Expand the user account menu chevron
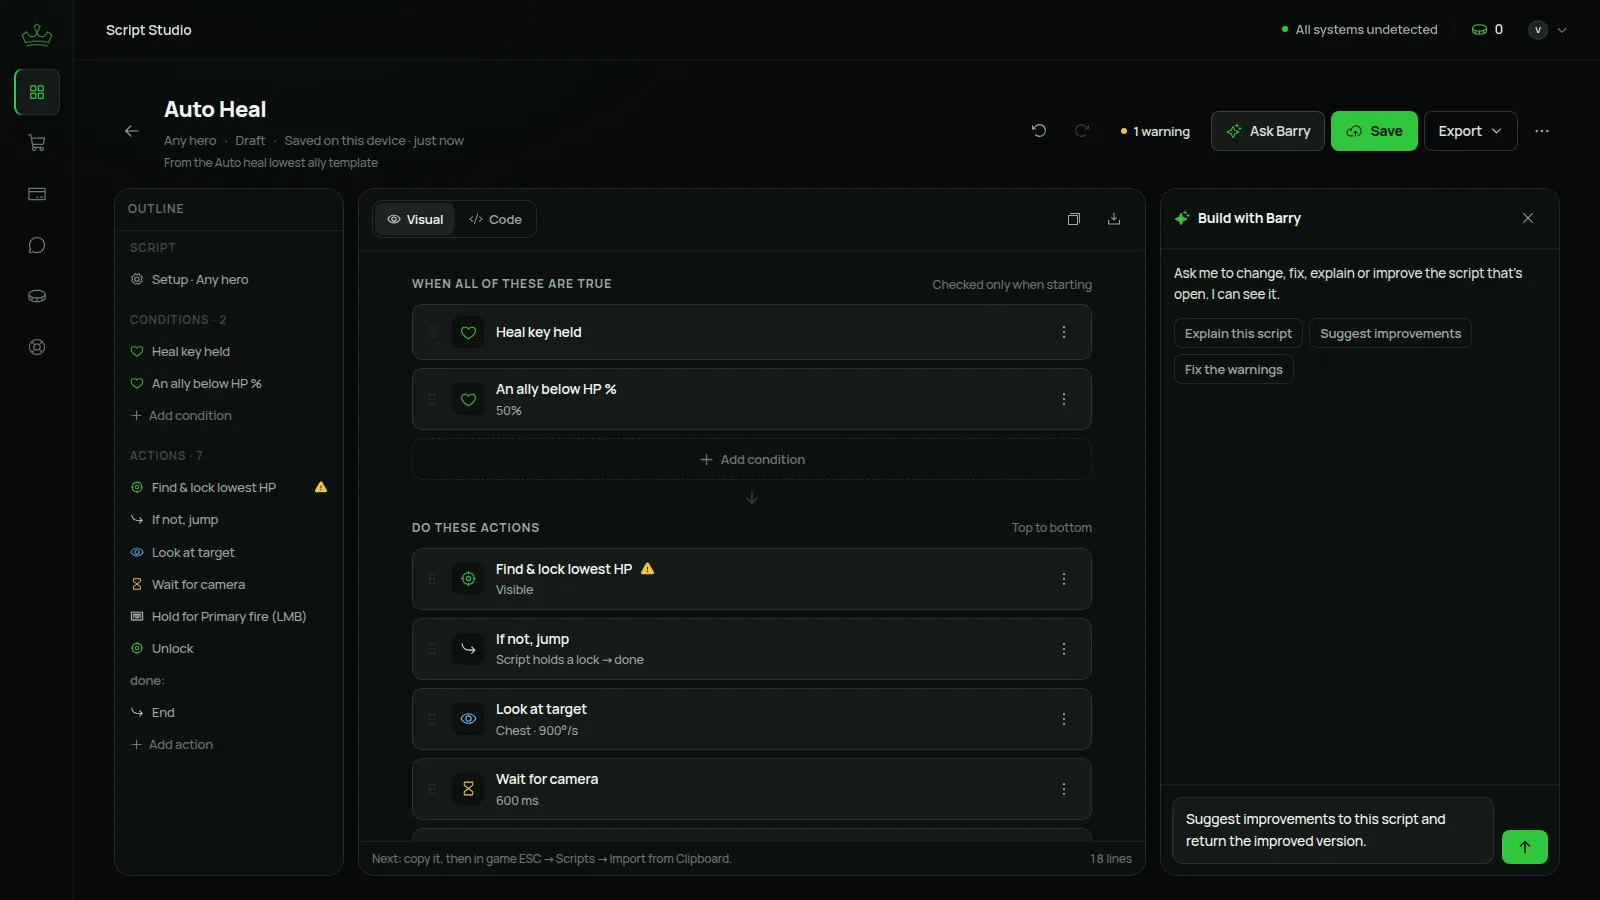Viewport: 1600px width, 900px height. [1562, 30]
